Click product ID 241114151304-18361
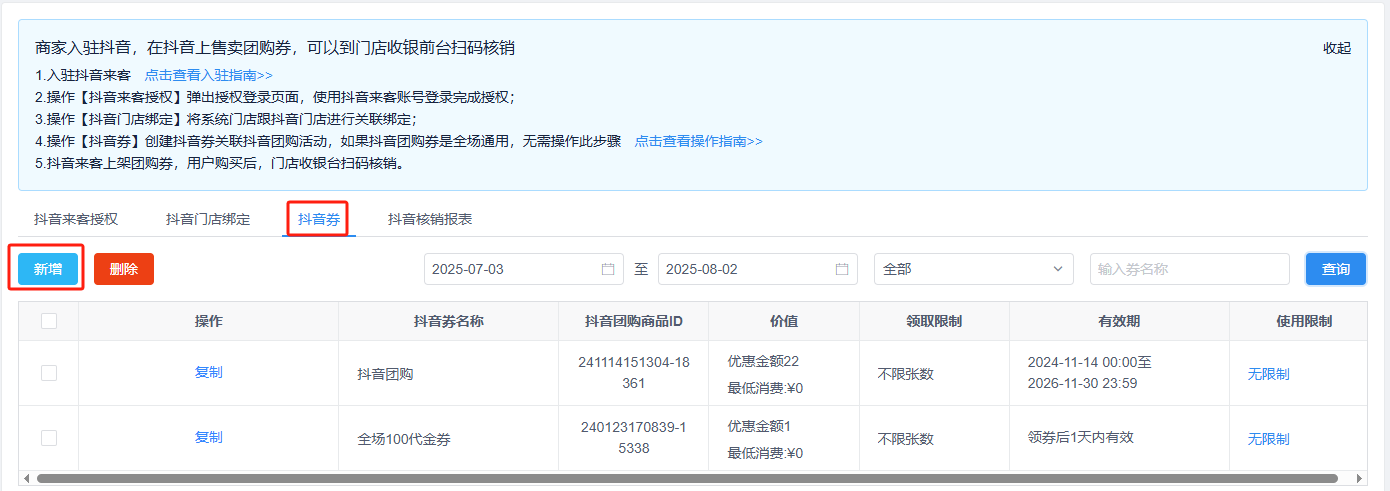The image size is (1390, 491). 634,372
